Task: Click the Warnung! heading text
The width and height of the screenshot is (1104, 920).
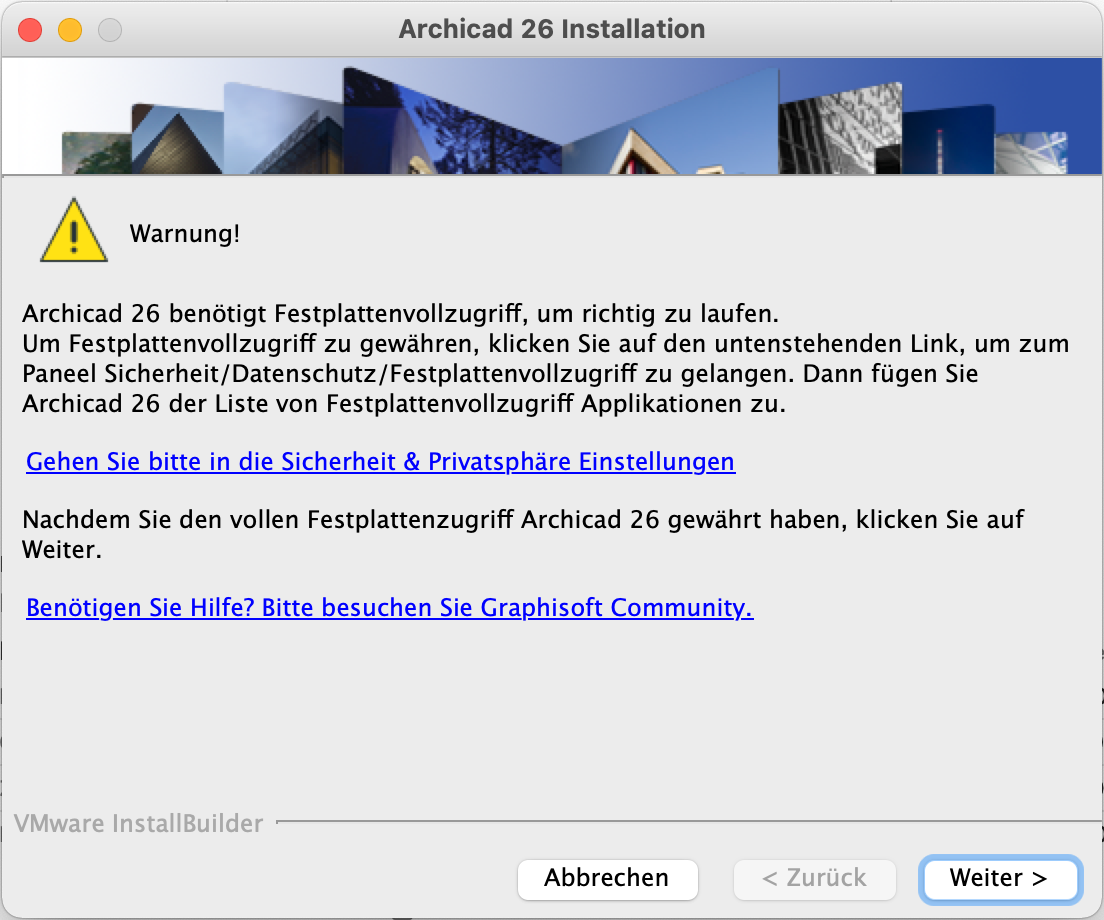Action: [x=184, y=234]
